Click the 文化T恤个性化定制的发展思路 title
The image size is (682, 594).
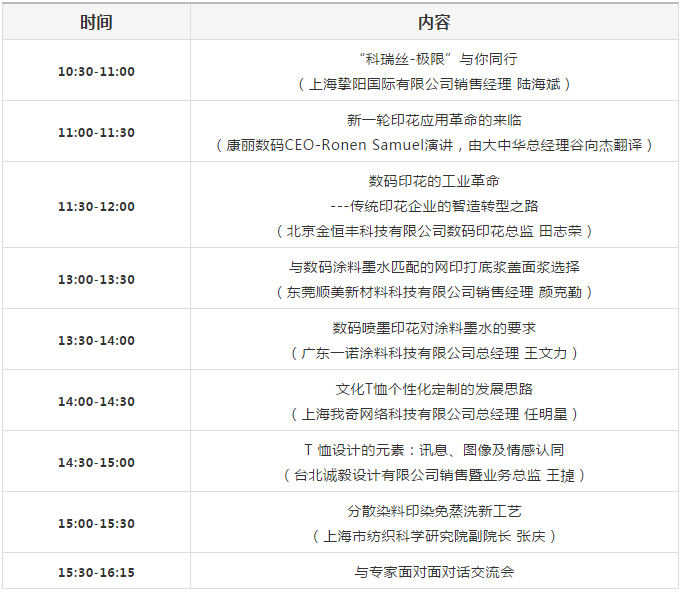point(434,389)
